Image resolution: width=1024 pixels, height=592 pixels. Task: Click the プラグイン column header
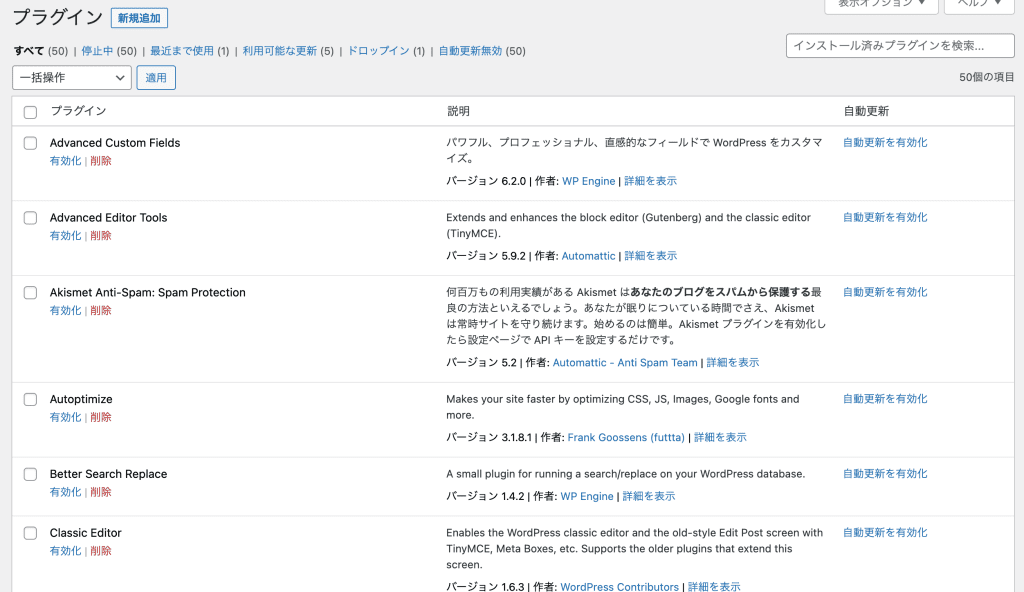(78, 111)
